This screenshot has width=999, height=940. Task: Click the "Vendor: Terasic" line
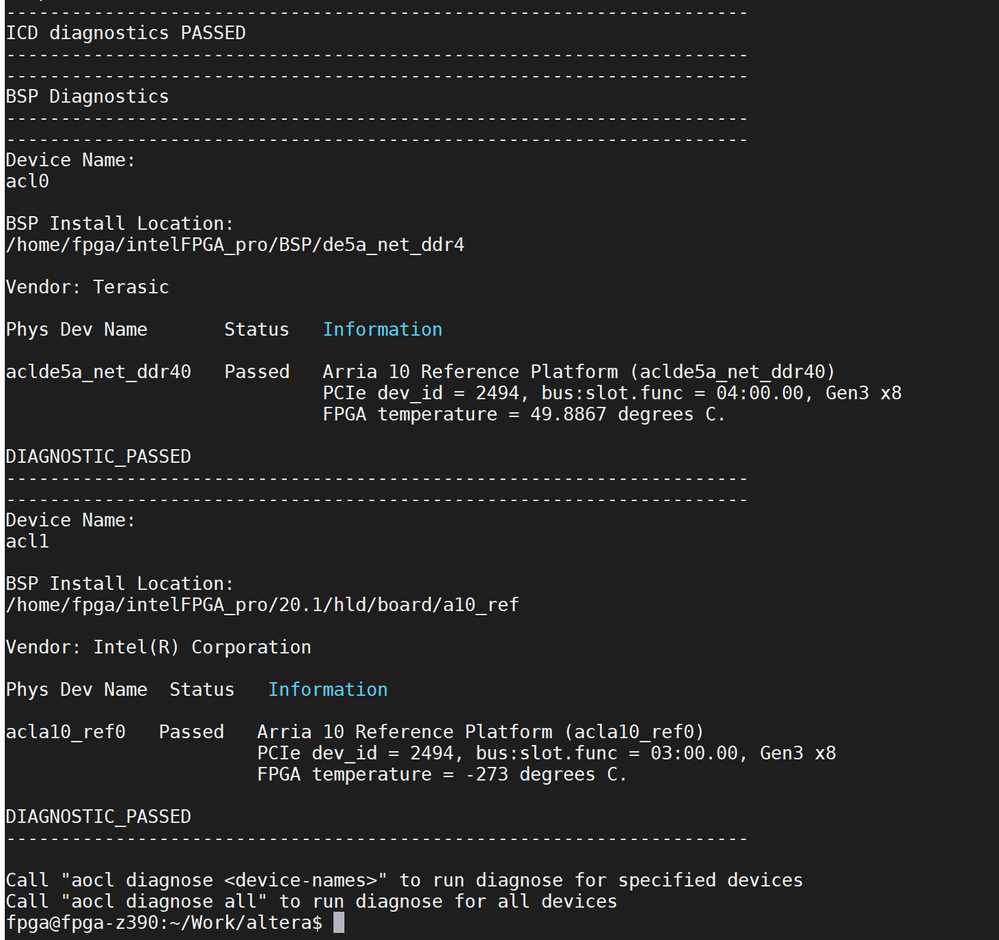(88, 287)
